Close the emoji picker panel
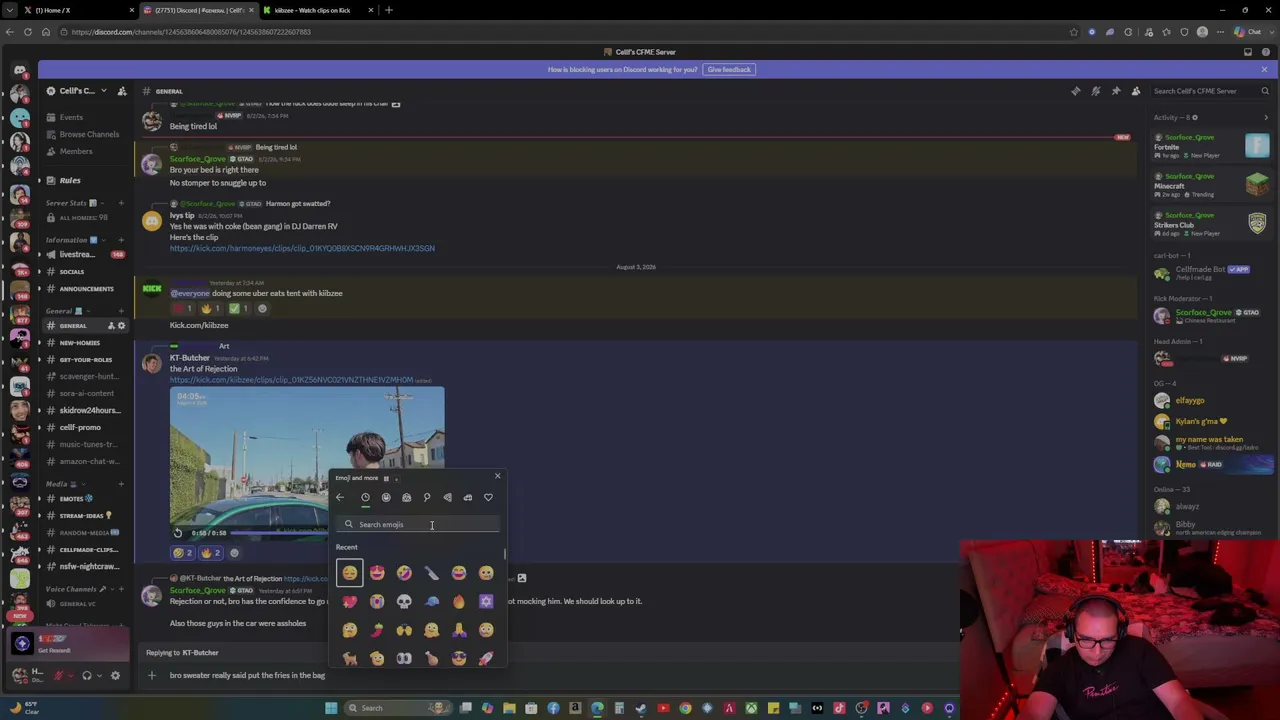Screen dimensions: 1280x720 497,476
